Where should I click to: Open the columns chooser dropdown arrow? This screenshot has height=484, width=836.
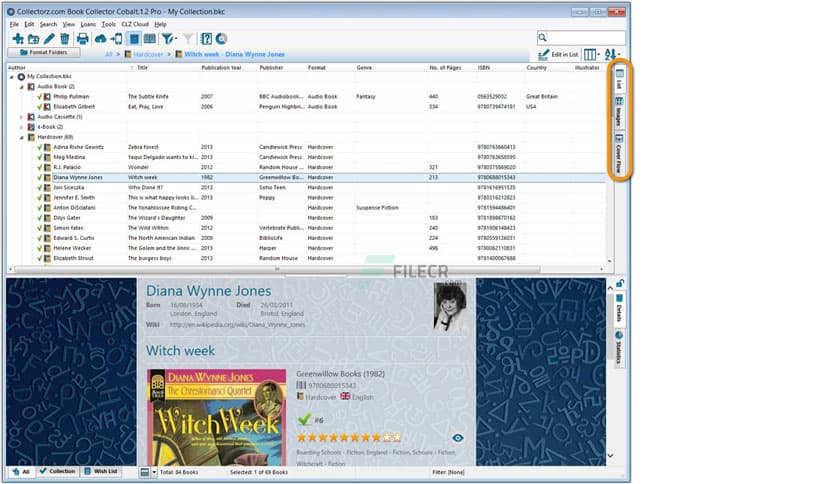(598, 54)
